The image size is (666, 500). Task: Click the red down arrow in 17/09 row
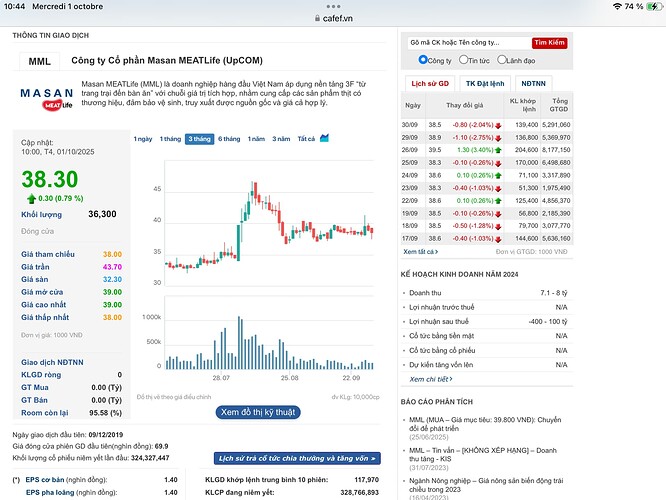(498, 239)
